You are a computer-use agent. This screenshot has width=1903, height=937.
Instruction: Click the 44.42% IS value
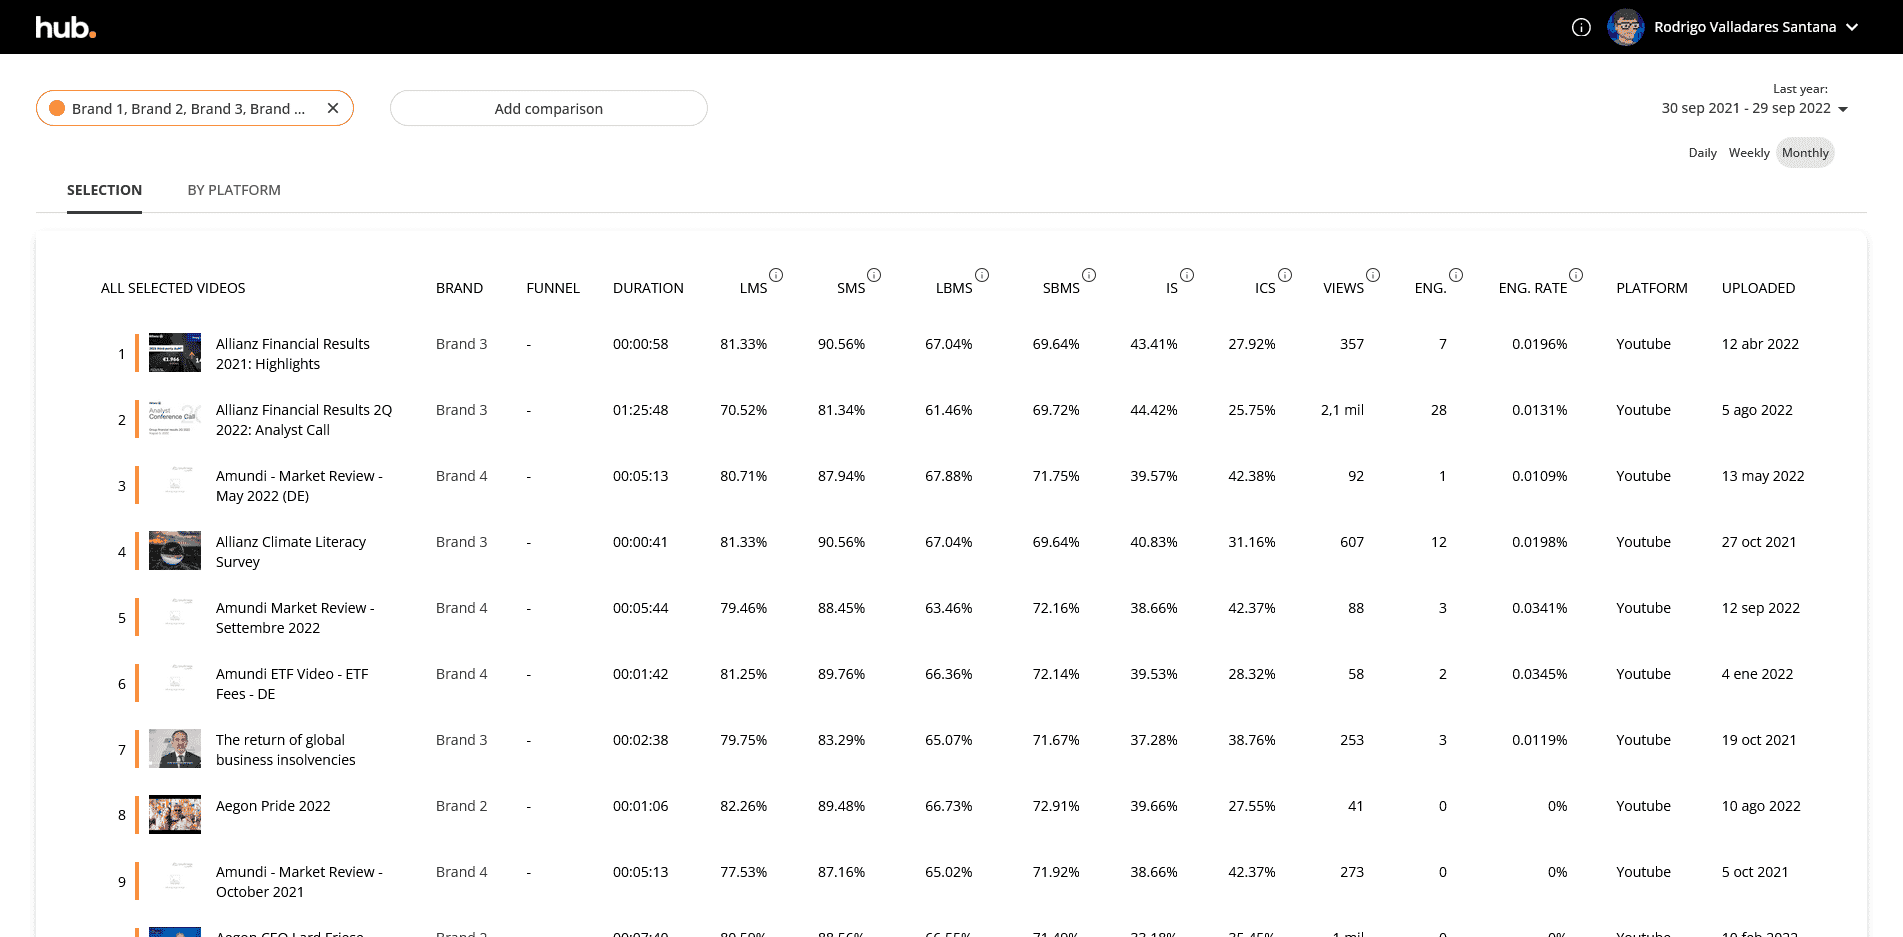pos(1153,410)
